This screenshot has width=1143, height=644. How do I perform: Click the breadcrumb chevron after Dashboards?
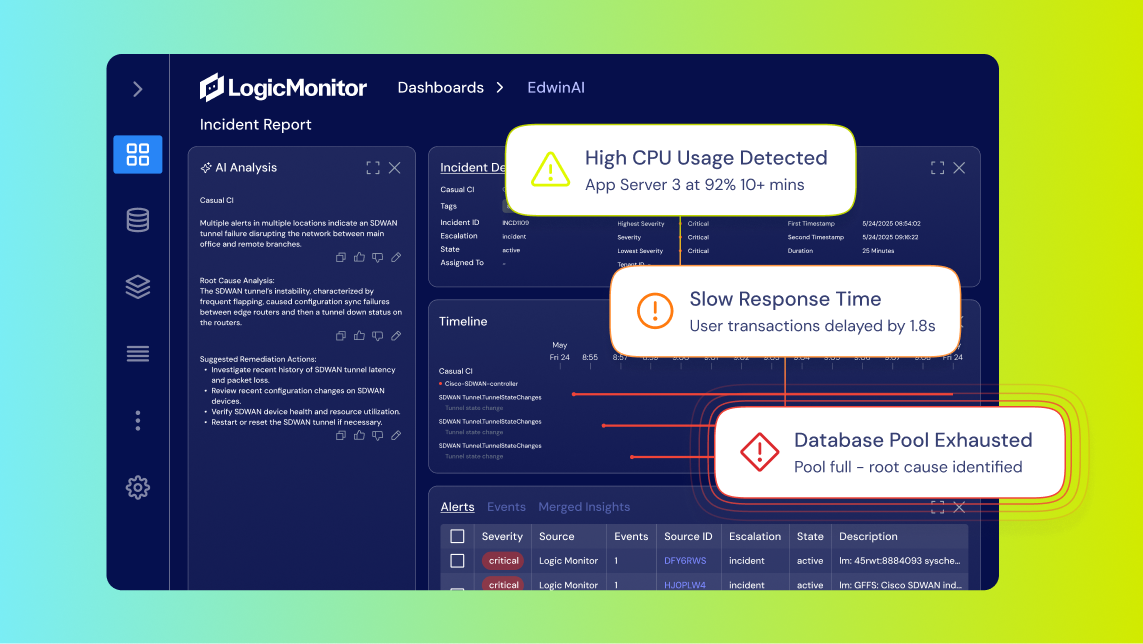(500, 88)
